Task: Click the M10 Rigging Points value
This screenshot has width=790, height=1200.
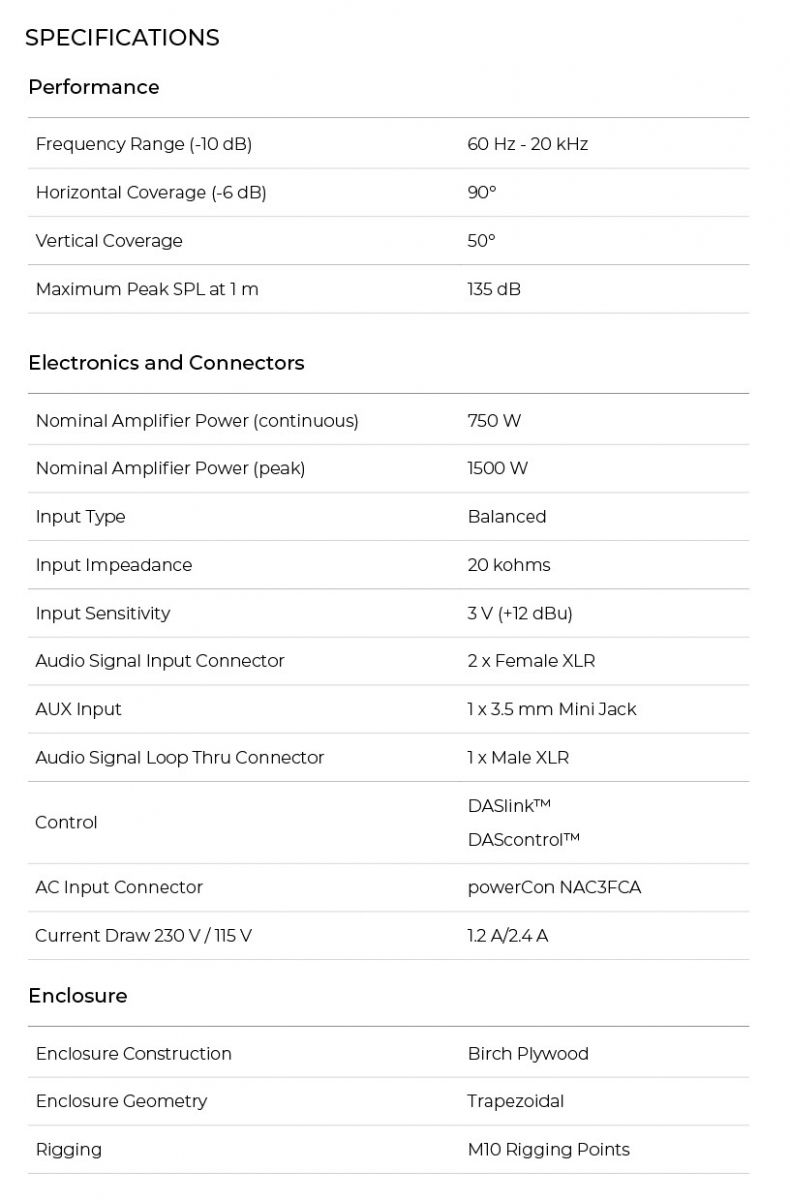Action: [x=549, y=1150]
